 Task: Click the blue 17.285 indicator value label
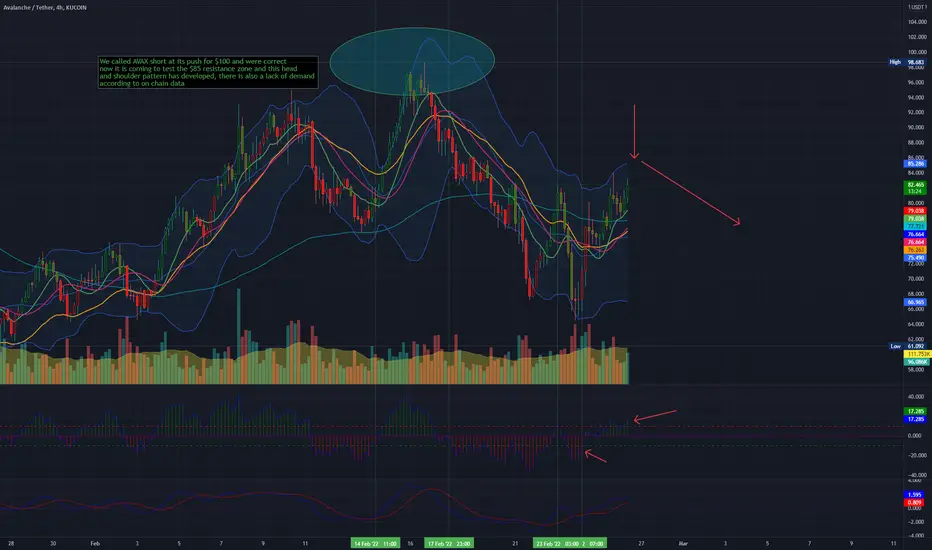pos(915,419)
